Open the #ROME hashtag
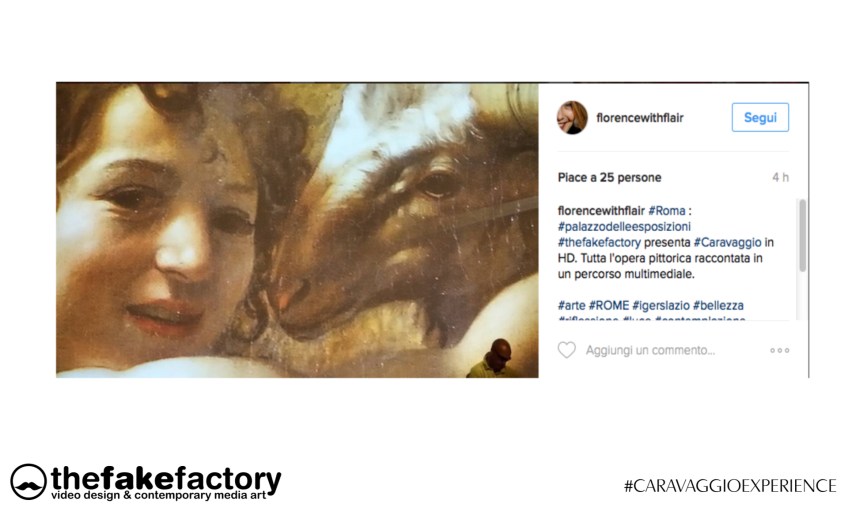The image size is (848, 507). click(x=609, y=305)
